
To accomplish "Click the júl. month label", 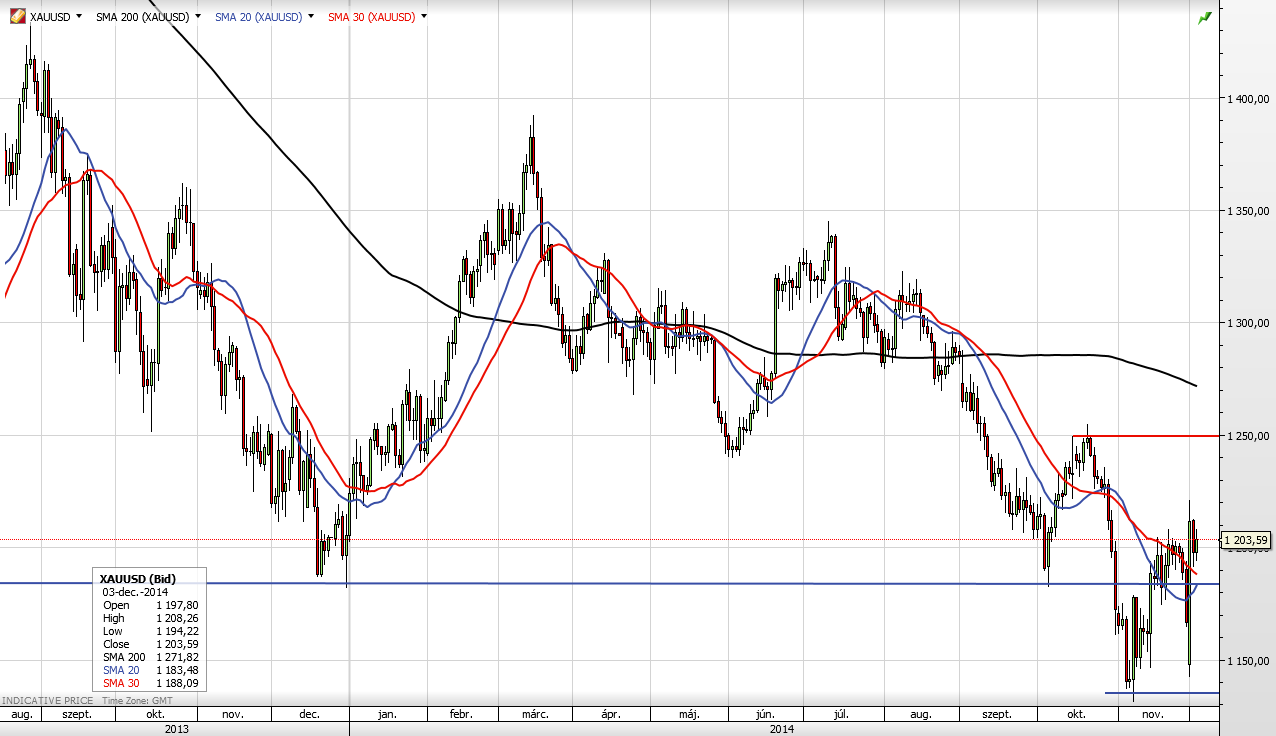I will click(x=841, y=715).
